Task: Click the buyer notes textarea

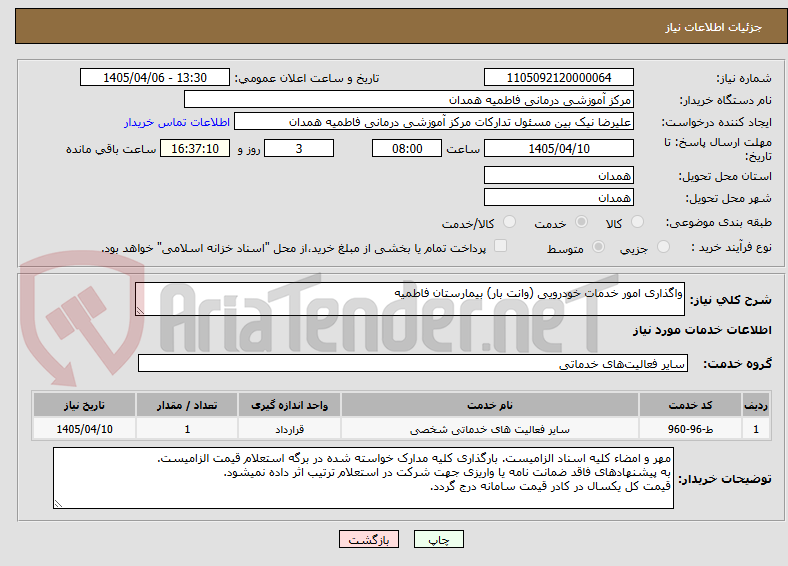Action: click(x=363, y=478)
